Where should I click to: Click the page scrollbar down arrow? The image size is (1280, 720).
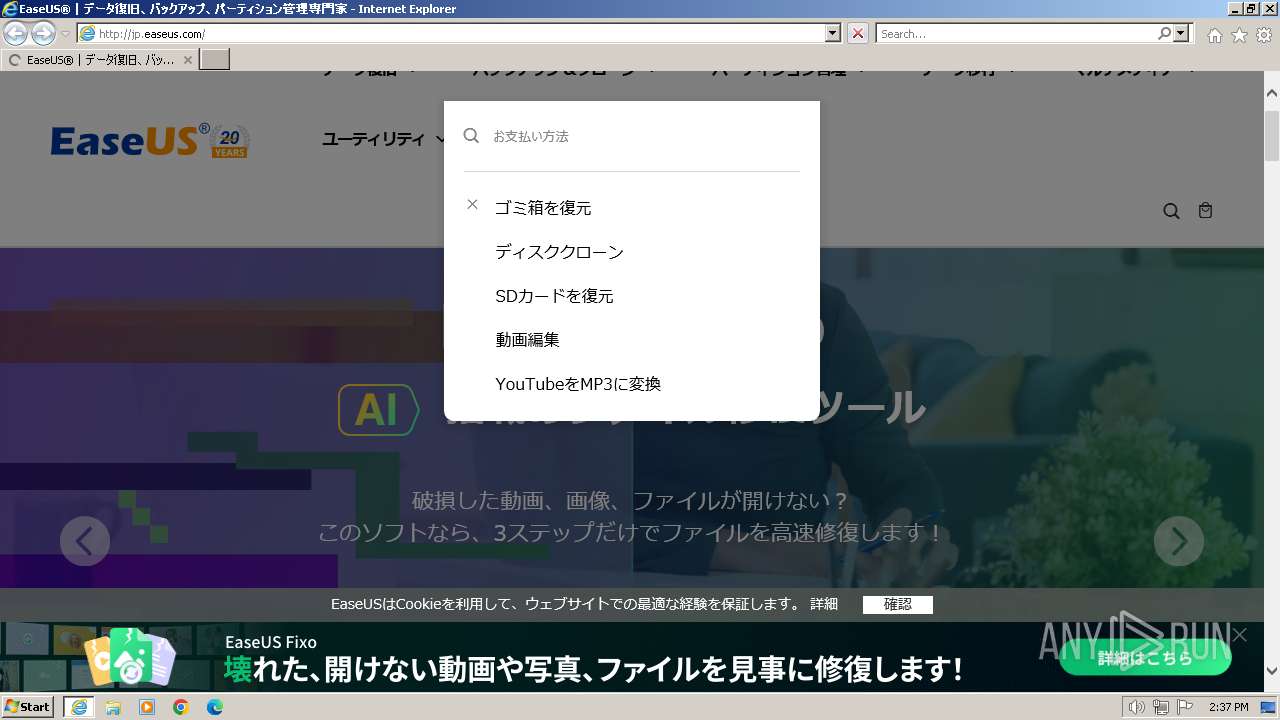(1272, 671)
